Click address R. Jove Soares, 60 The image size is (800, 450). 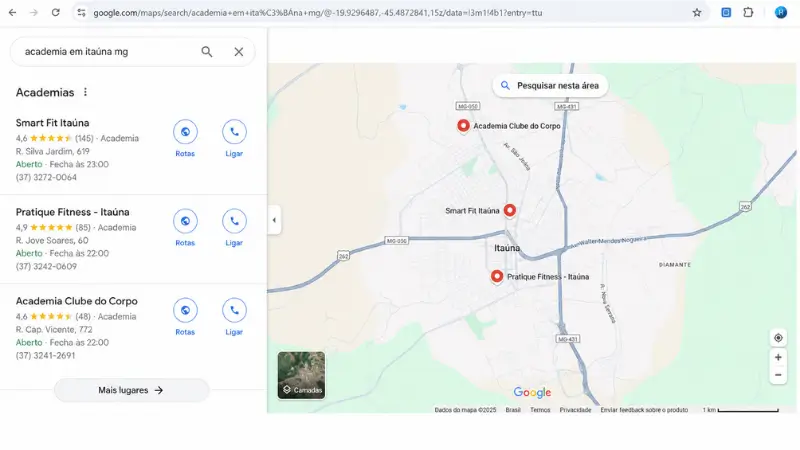tap(52, 240)
